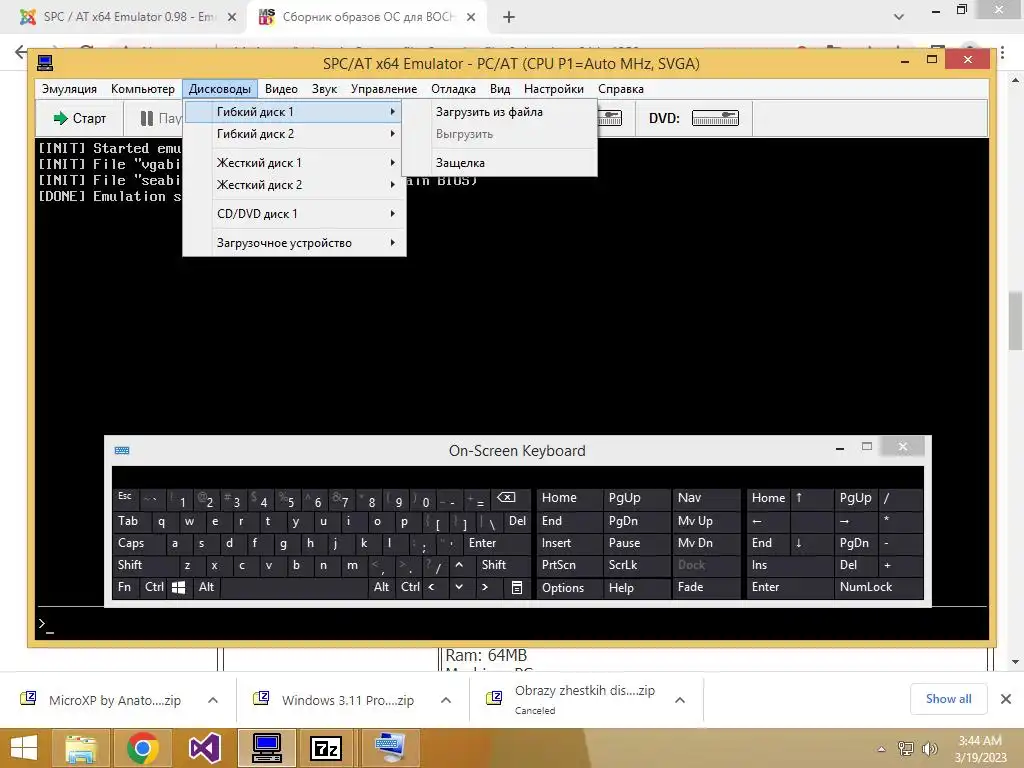Select Загрузить из файла menu entry
This screenshot has height=768, width=1024.
[500, 112]
